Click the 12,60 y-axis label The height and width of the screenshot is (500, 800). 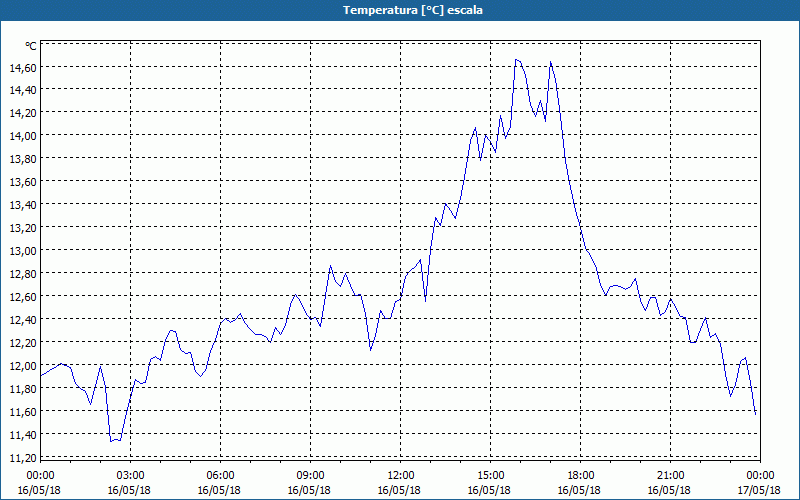(x=23, y=296)
